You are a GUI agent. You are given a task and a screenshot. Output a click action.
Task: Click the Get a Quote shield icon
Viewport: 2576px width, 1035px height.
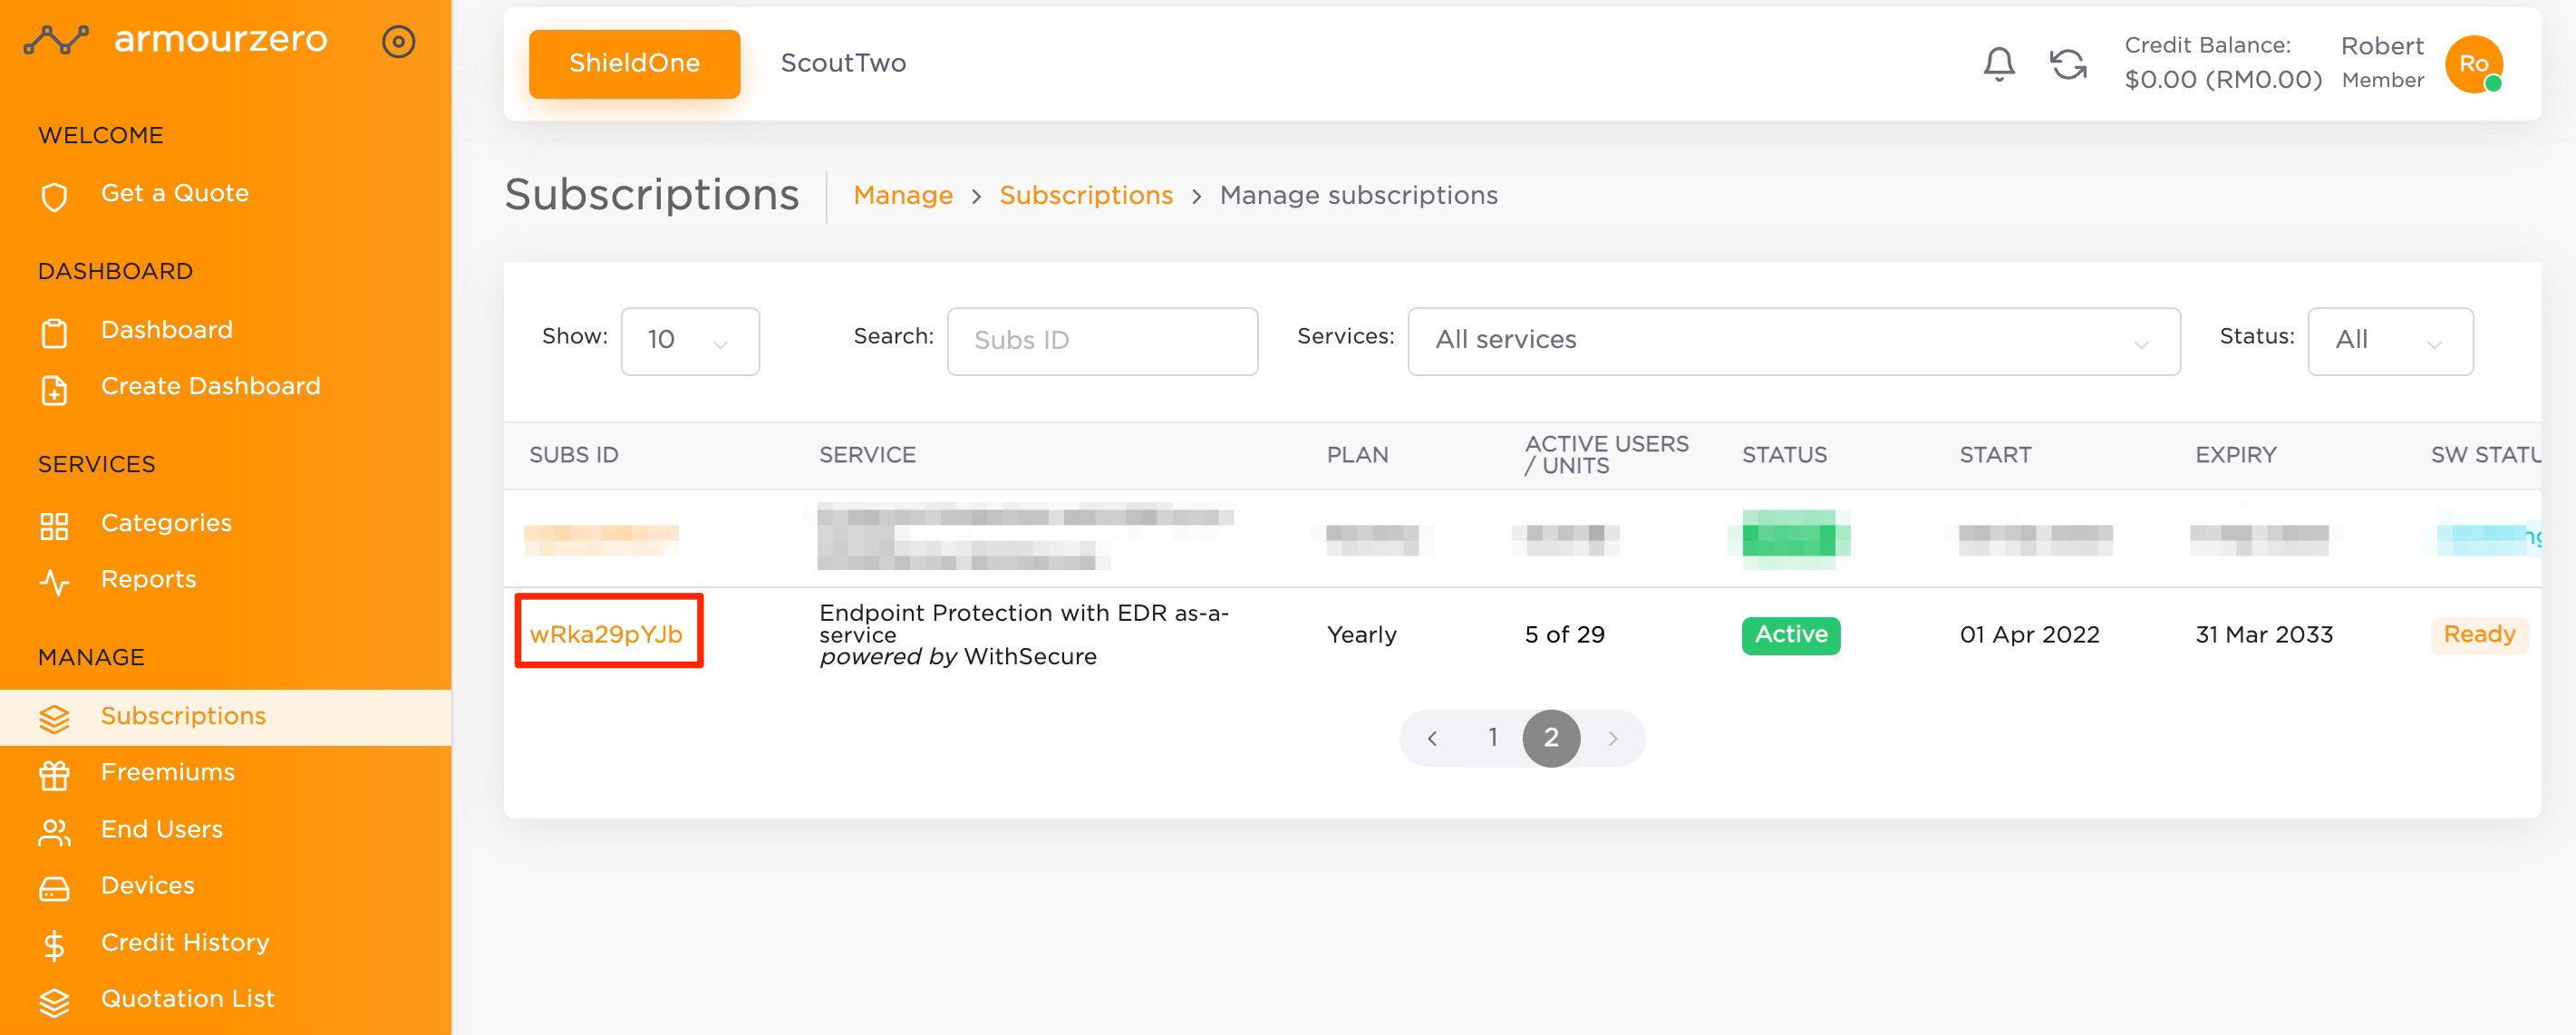click(54, 196)
